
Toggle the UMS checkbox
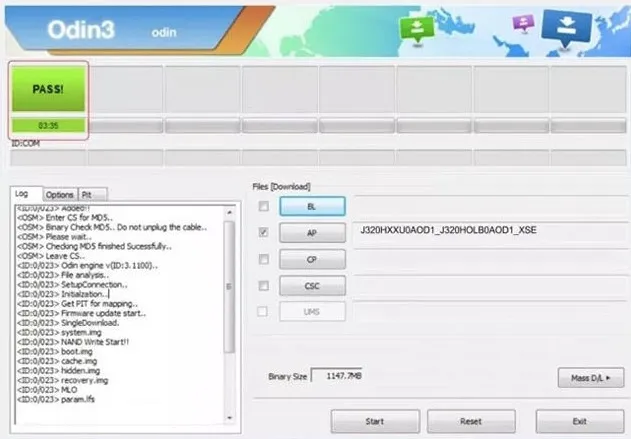(x=262, y=311)
